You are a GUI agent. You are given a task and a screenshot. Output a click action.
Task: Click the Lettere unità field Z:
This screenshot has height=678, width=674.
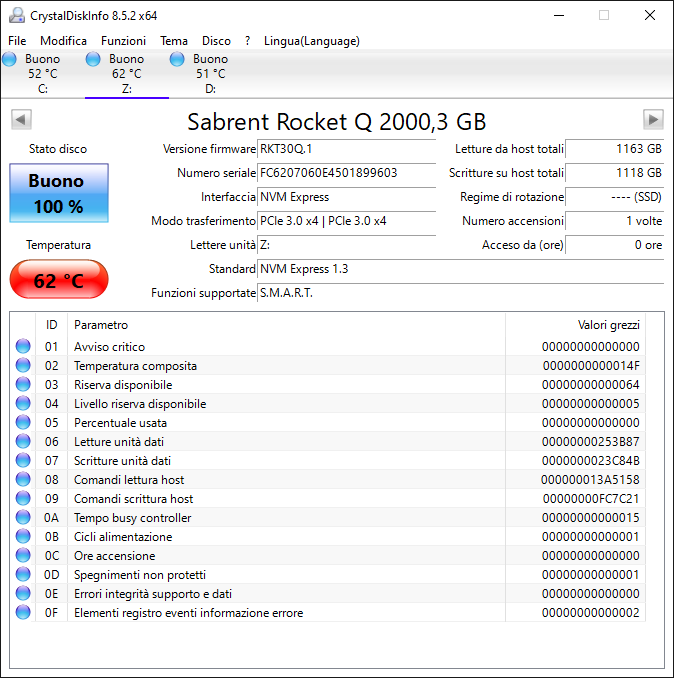point(347,245)
